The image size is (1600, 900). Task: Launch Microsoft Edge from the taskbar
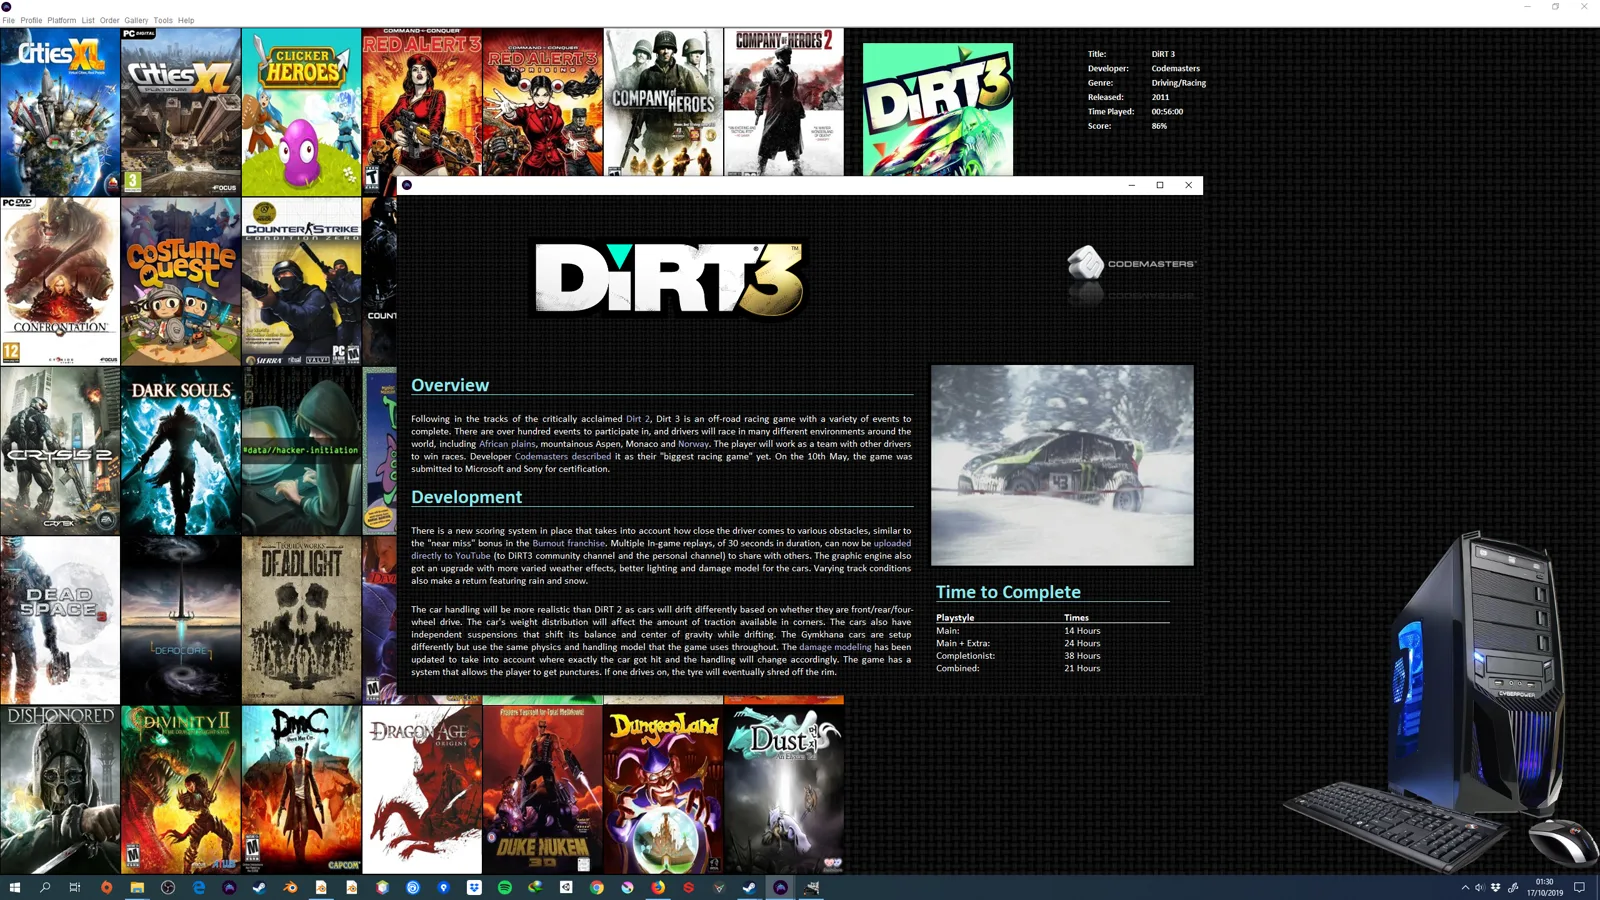pos(198,887)
